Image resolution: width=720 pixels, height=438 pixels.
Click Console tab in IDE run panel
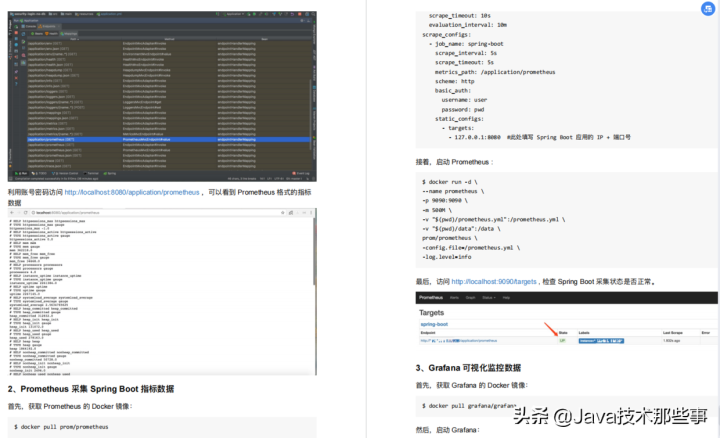pyautogui.click(x=29, y=27)
